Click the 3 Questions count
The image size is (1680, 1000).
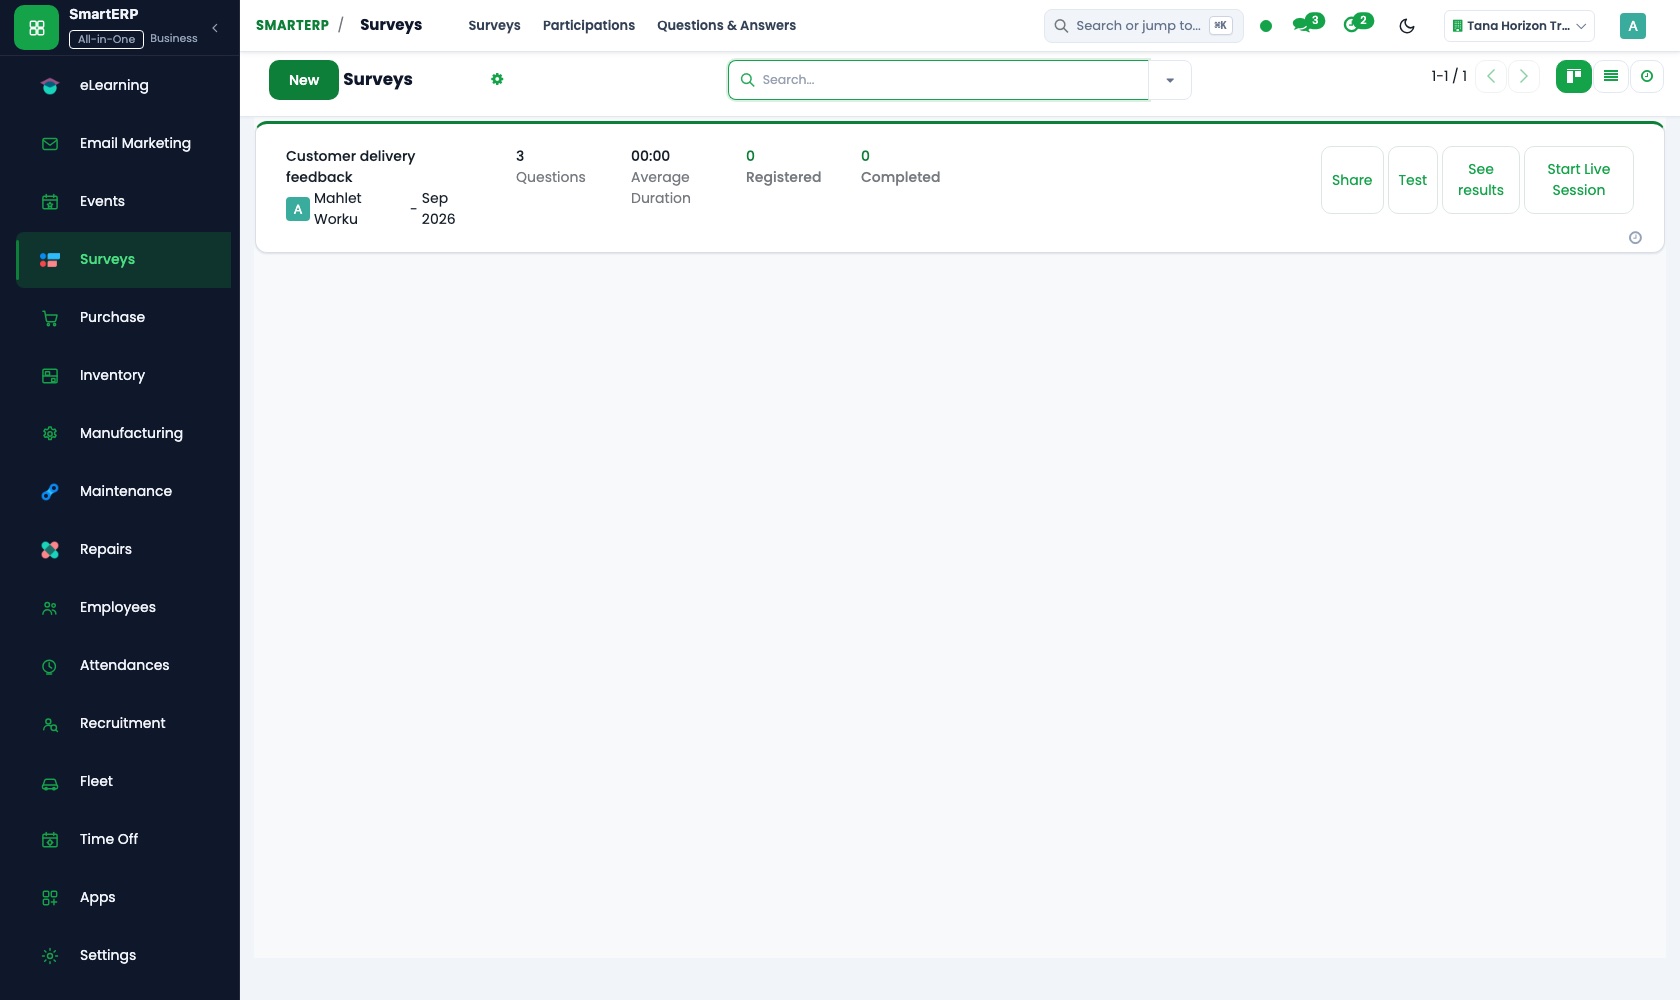point(550,166)
